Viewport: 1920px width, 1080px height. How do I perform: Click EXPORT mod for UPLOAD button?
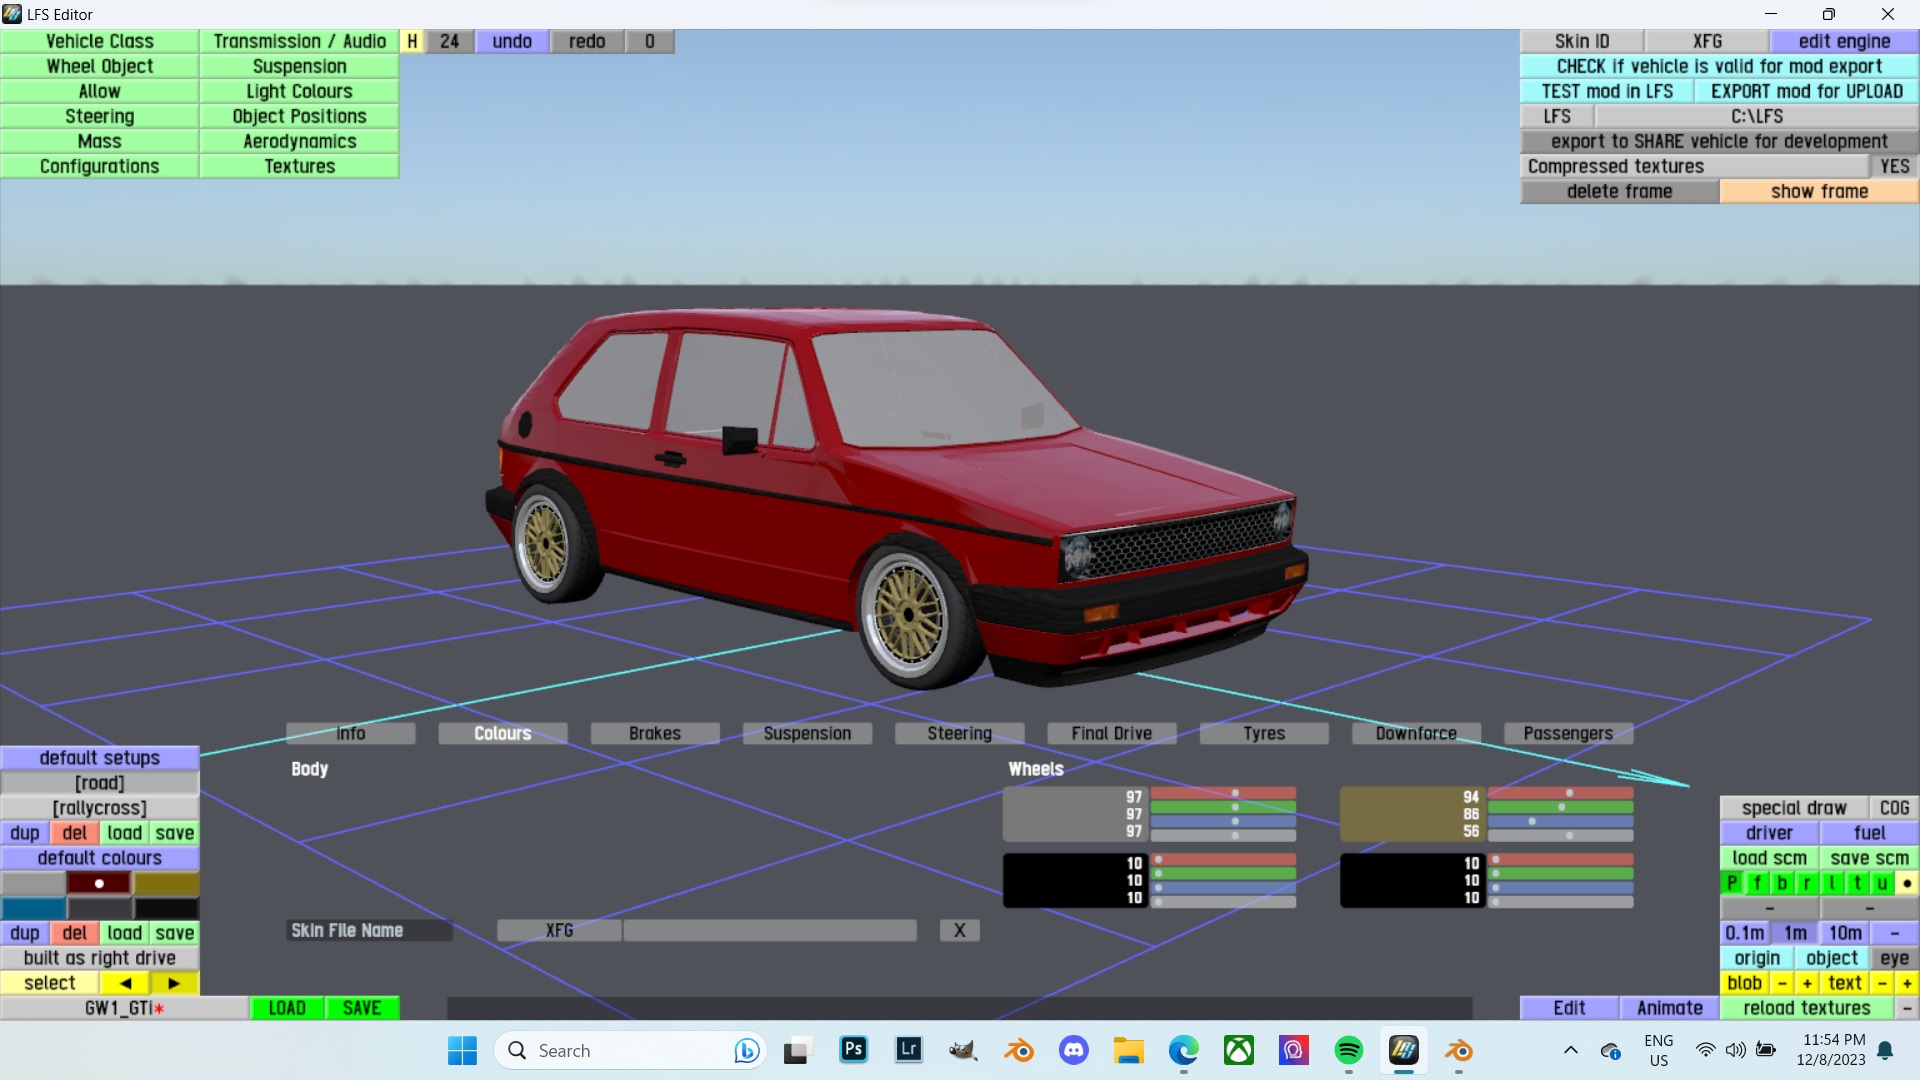click(x=1806, y=91)
